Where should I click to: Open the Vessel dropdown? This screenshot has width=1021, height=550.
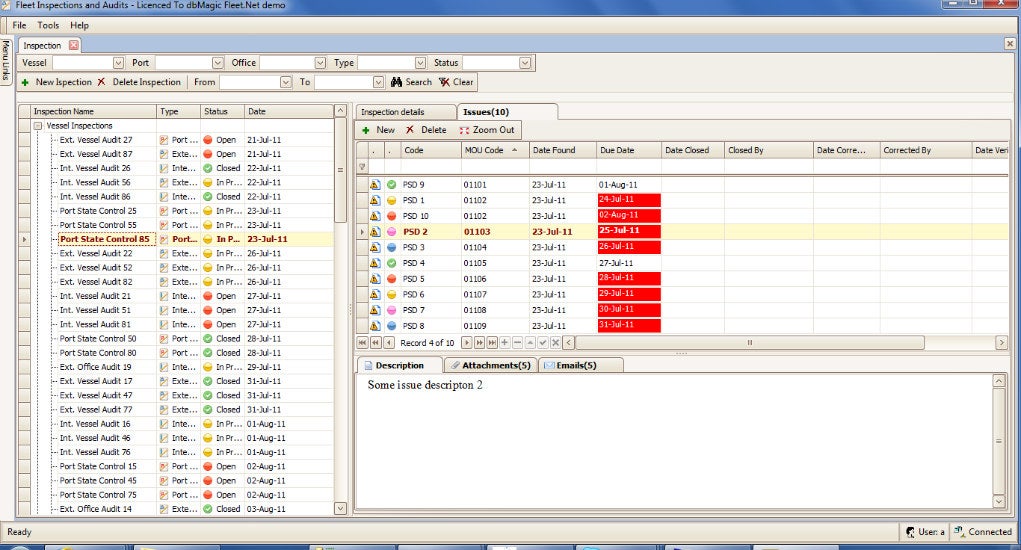118,63
